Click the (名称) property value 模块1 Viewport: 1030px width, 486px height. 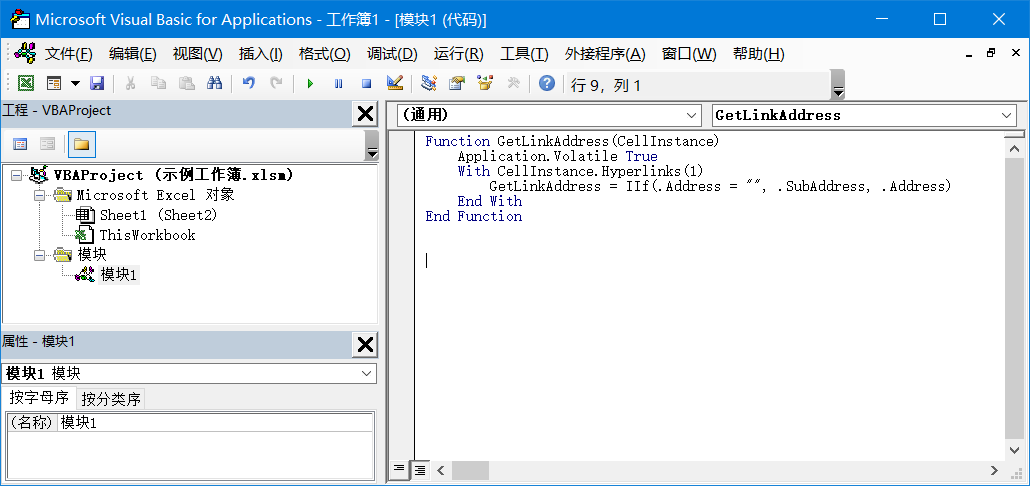(215, 423)
